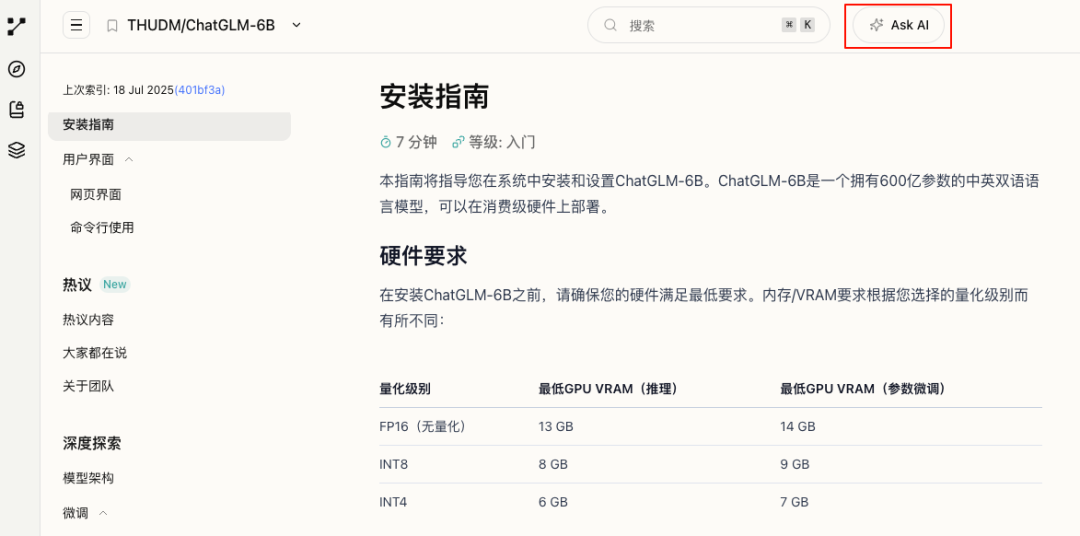Click the 硬件要求 heading
The image size is (1080, 536).
[x=424, y=256]
